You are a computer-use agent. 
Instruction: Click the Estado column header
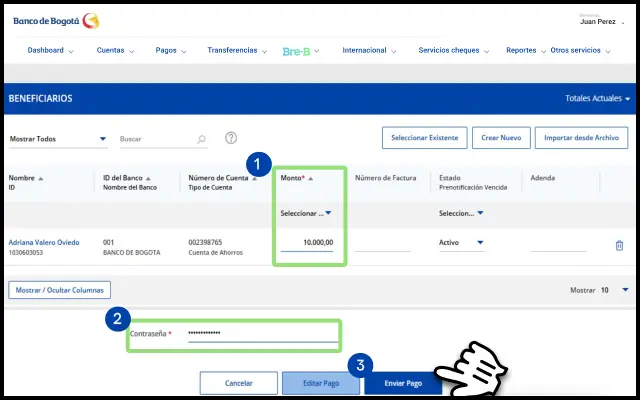tap(450, 178)
